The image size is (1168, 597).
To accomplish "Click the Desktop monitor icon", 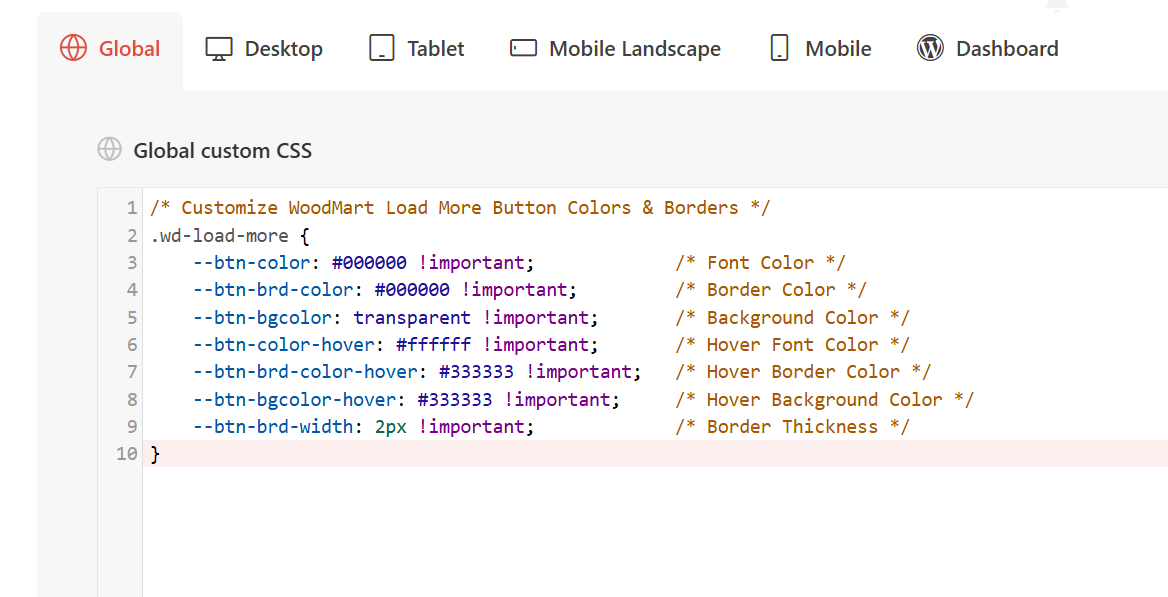I will (219, 48).
